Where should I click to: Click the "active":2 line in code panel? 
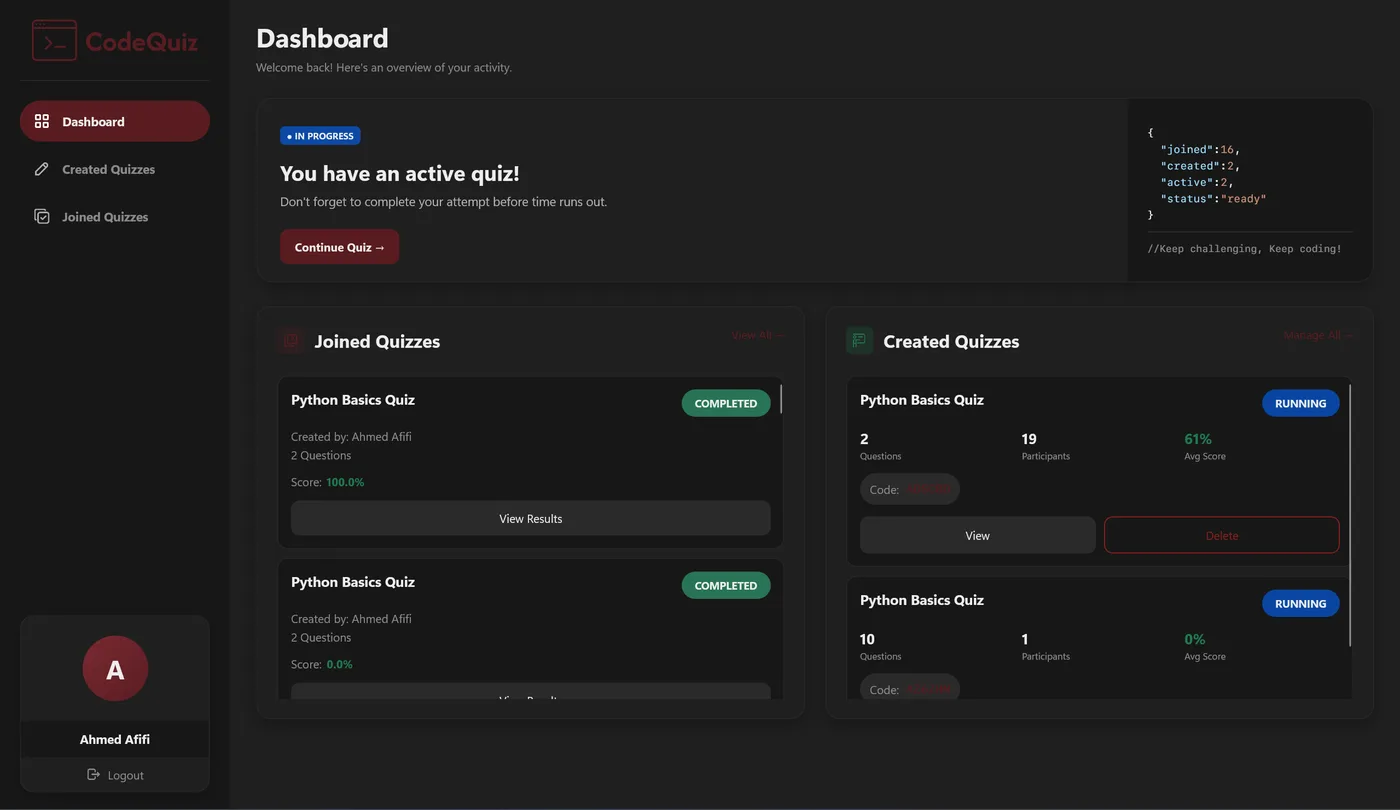[1197, 182]
